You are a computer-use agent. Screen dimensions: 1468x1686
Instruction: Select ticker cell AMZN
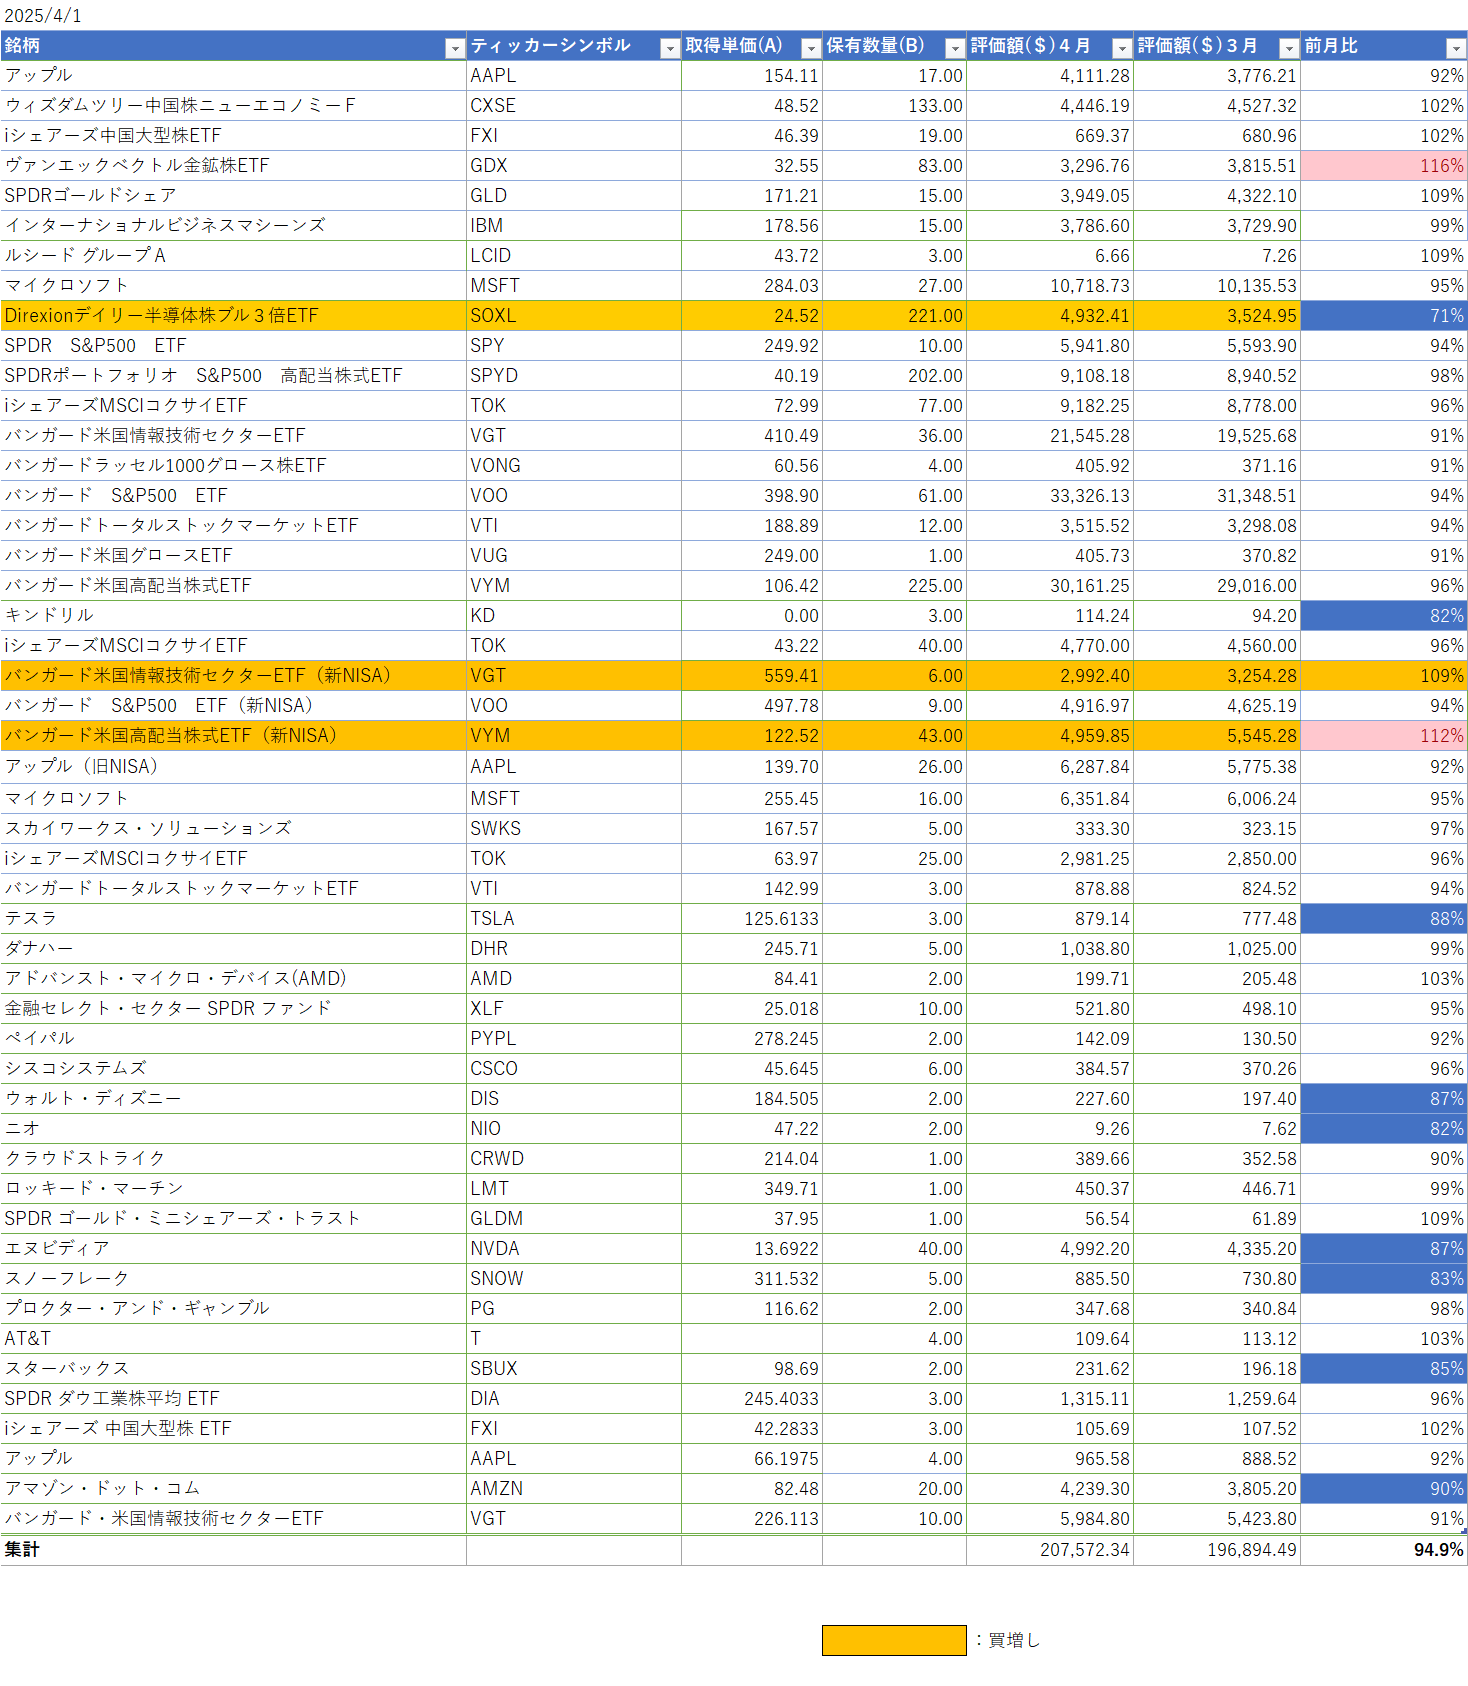(x=574, y=1489)
